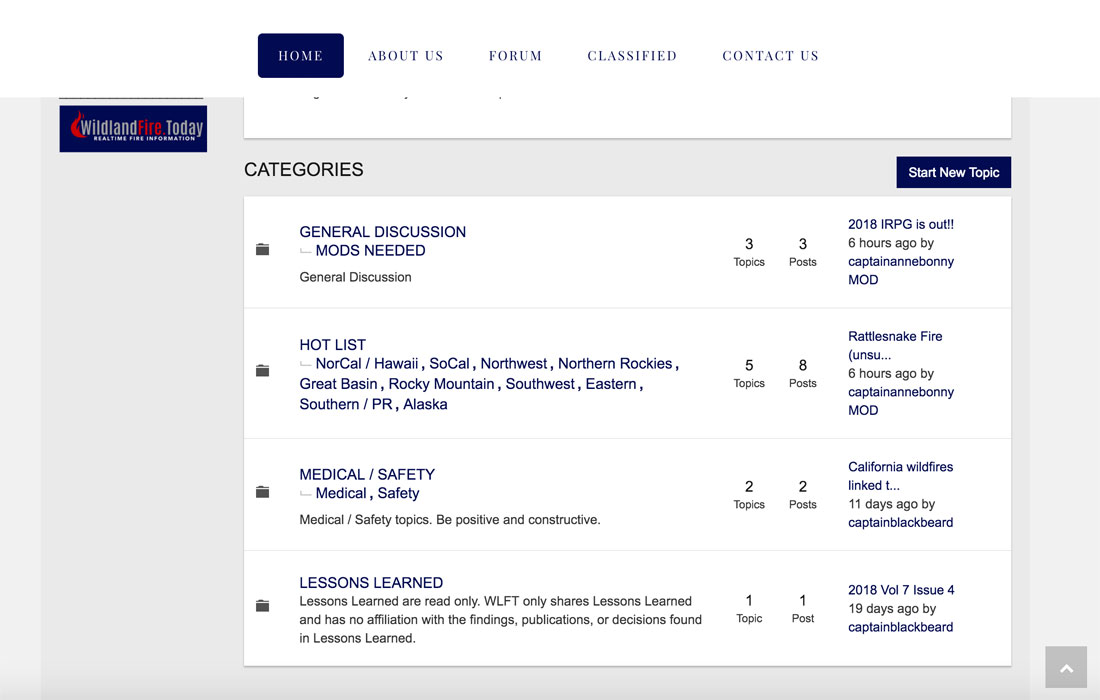Click the folder icon beside Hot List
Screen dimensions: 1100x700
click(262, 371)
